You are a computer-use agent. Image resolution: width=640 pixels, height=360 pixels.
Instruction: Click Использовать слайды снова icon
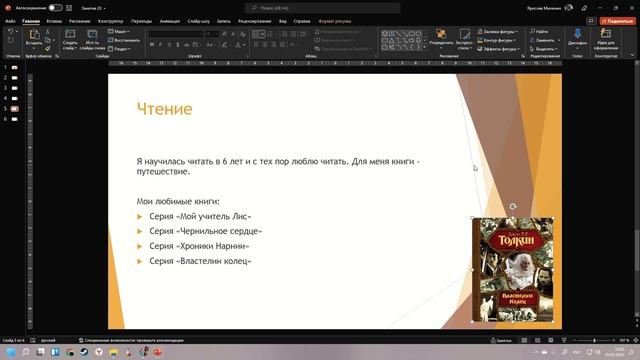coord(93,34)
